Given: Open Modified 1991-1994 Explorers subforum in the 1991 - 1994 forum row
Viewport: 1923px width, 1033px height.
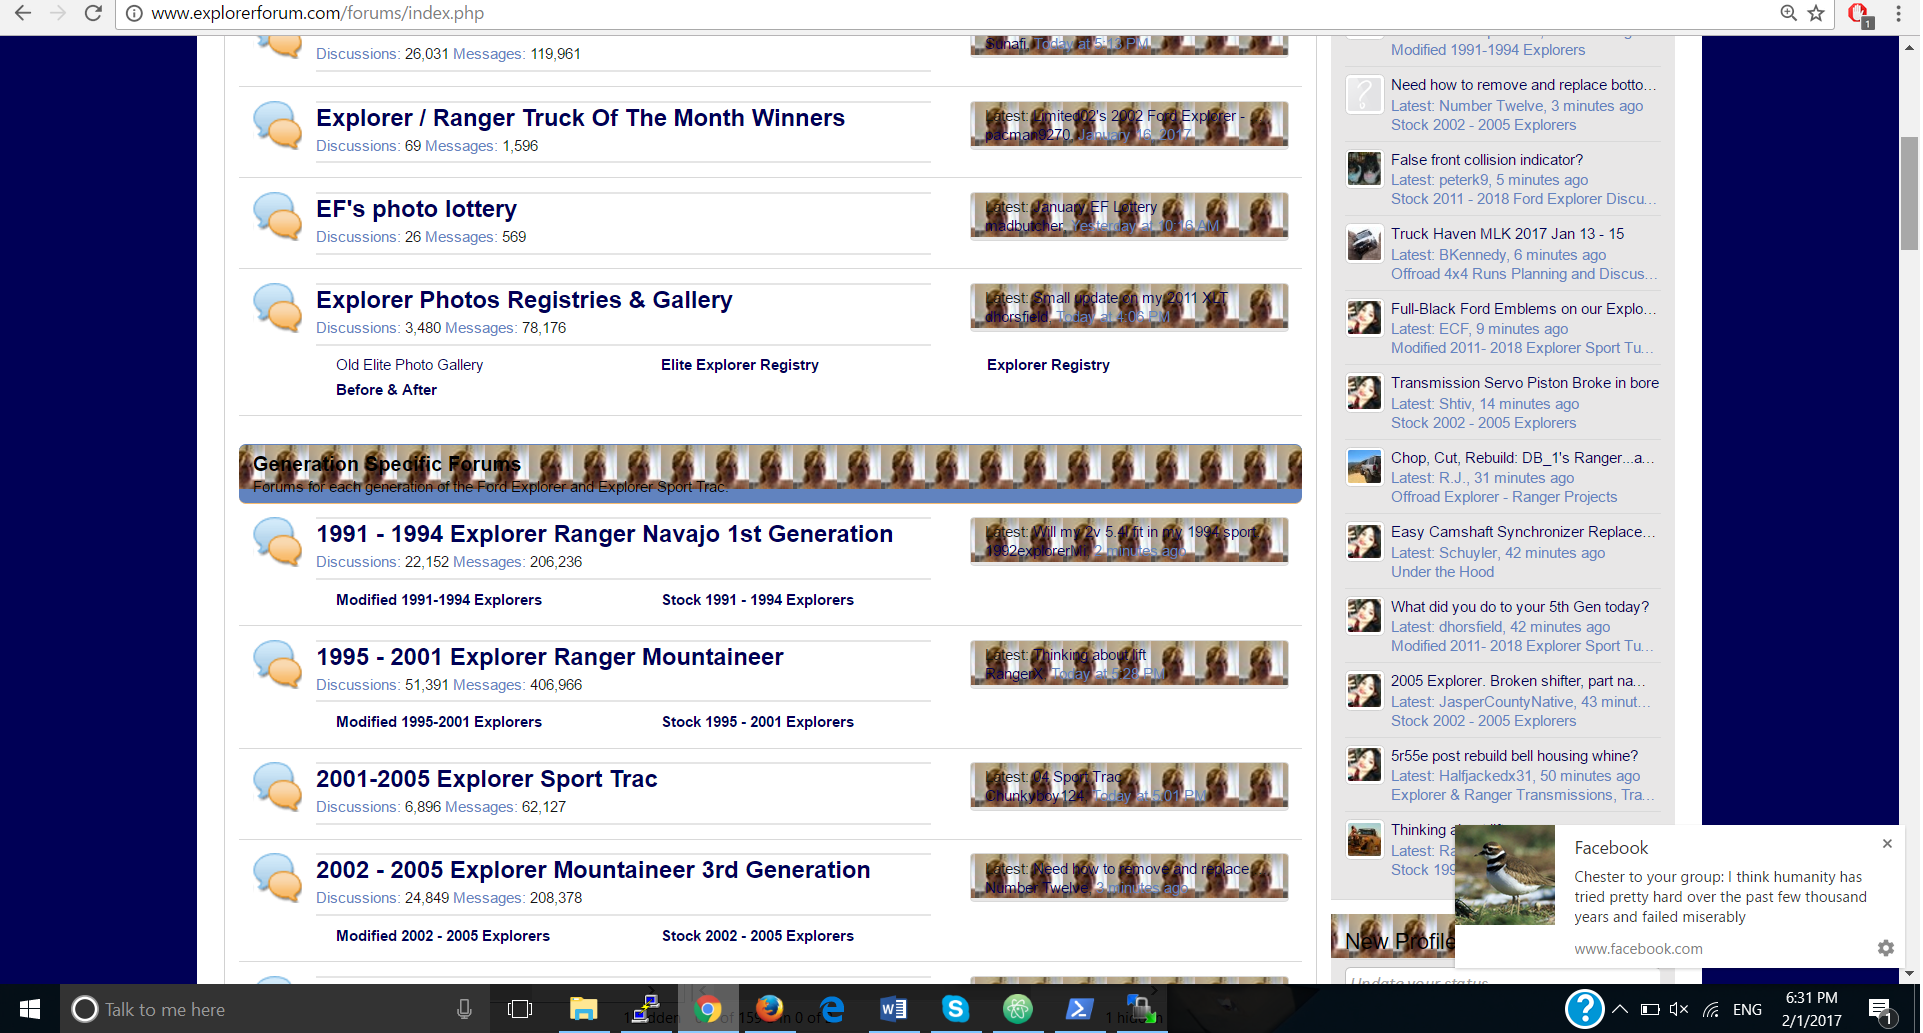Looking at the screenshot, I should pos(439,600).
